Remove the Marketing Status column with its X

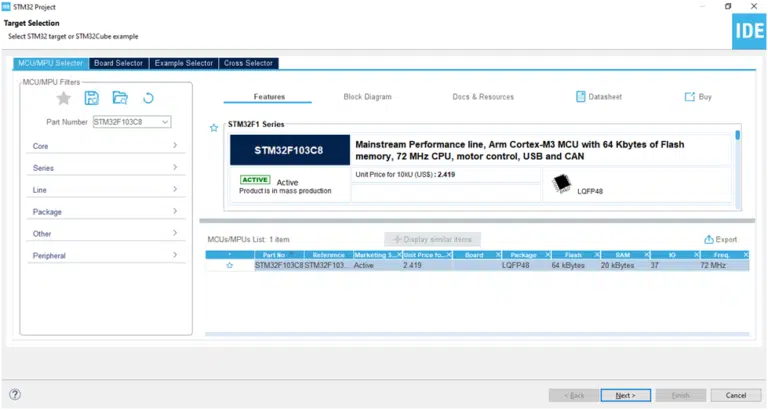pos(399,255)
